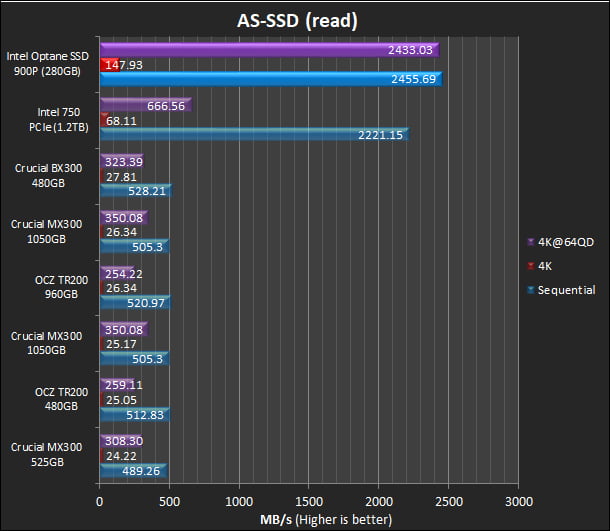Click the "MB/s (Higher is better)" axis title
This screenshot has height=531, width=610.
point(326,519)
